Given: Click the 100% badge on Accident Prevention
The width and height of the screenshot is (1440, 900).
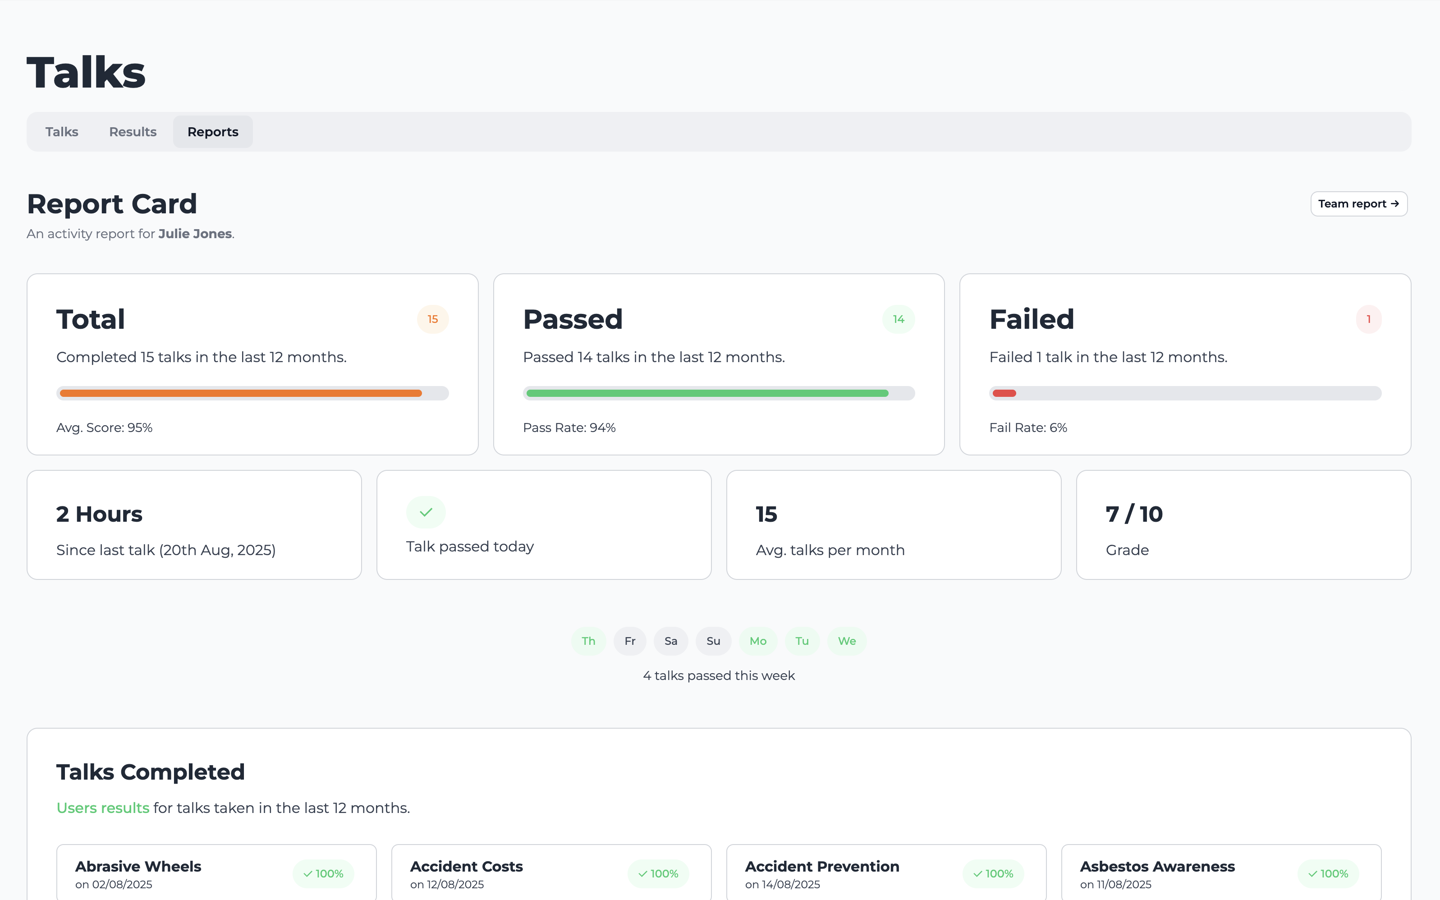Looking at the screenshot, I should coord(993,874).
